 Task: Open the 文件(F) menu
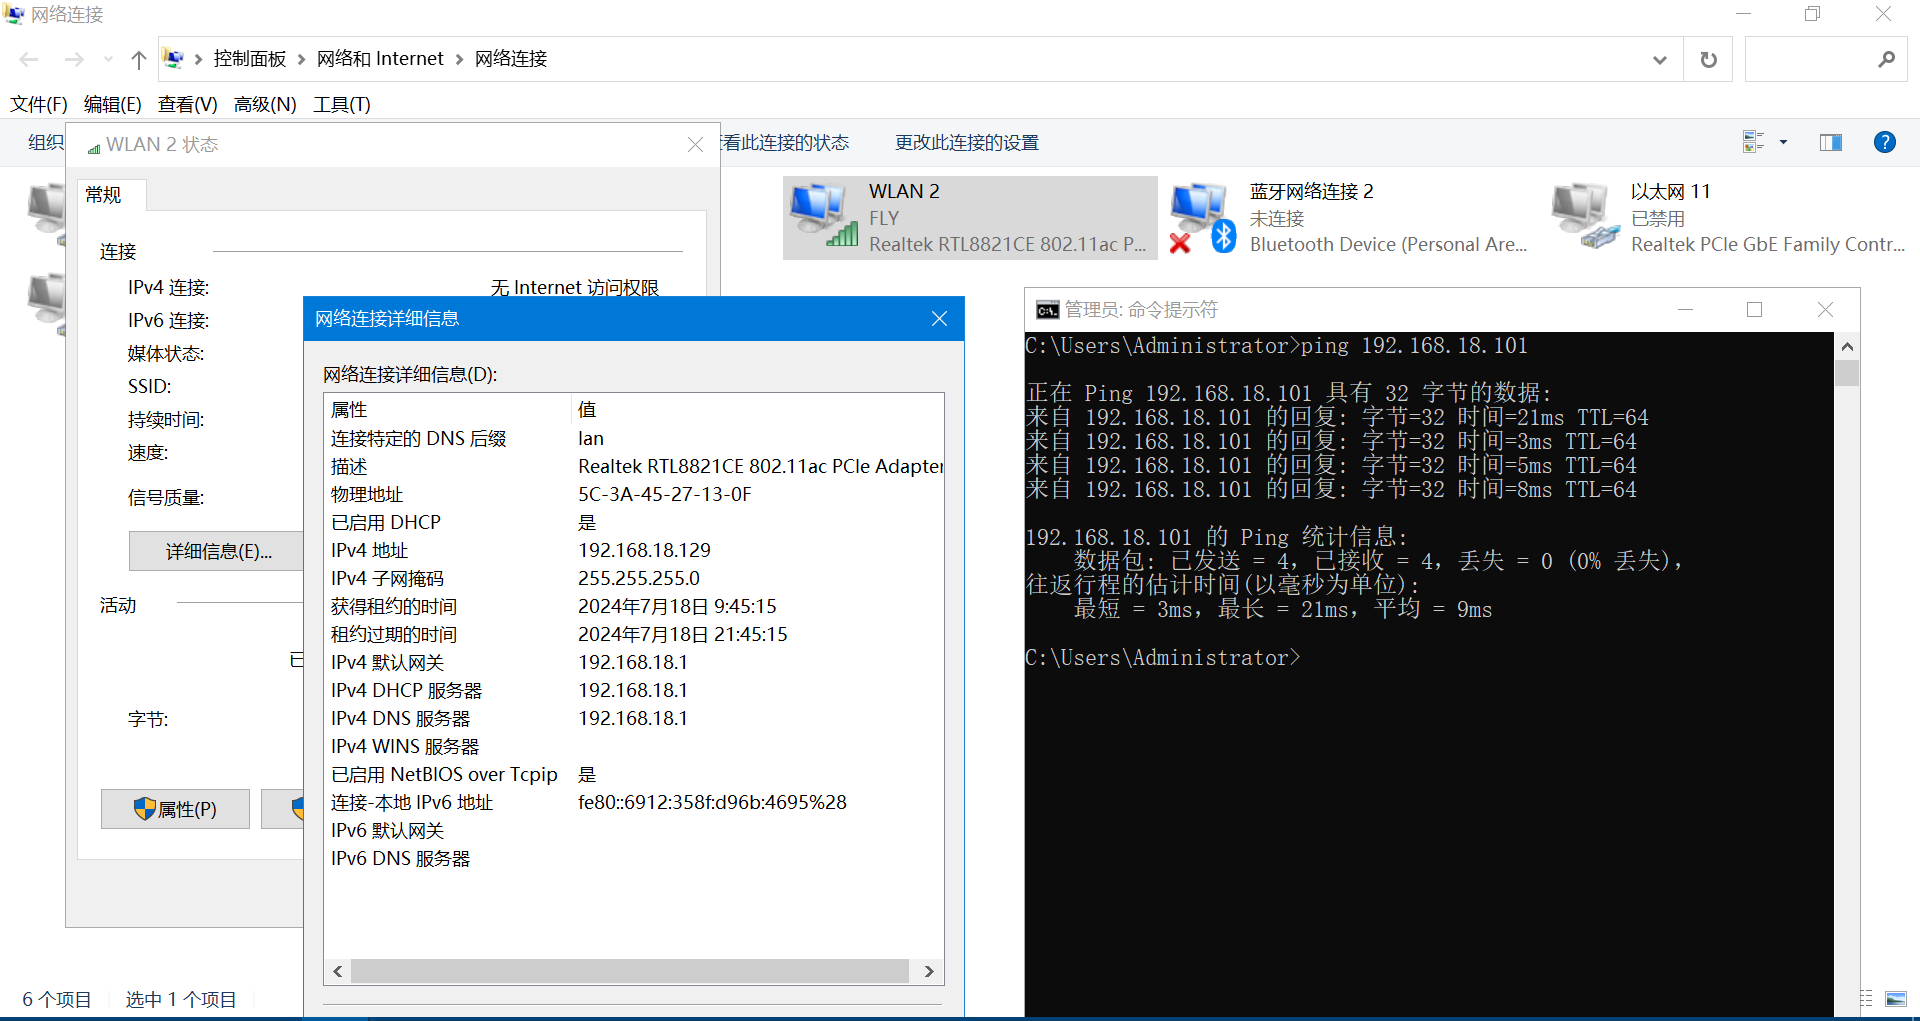tap(39, 104)
